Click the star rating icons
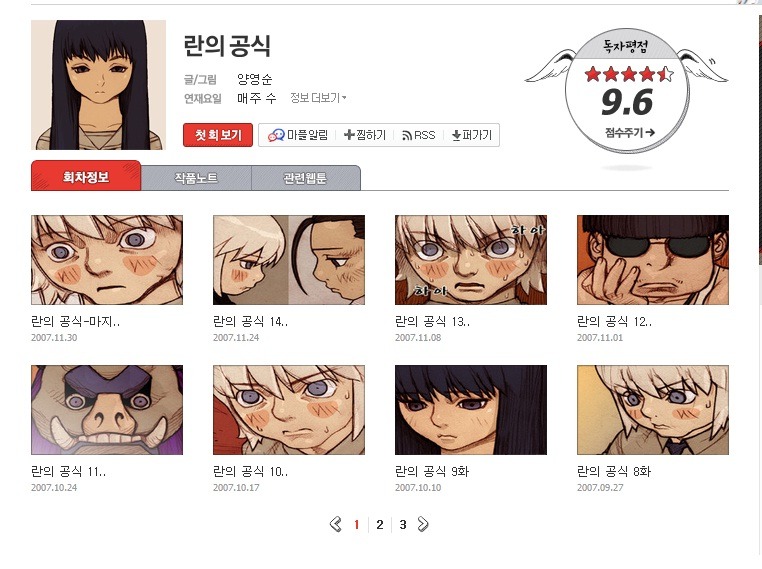Image resolution: width=762 pixels, height=569 pixels. pos(629,74)
